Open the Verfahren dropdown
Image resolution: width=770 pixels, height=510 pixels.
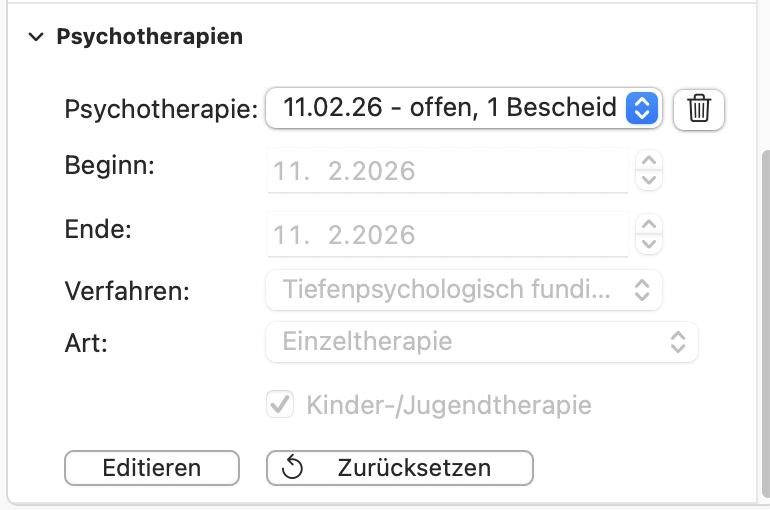[463, 290]
